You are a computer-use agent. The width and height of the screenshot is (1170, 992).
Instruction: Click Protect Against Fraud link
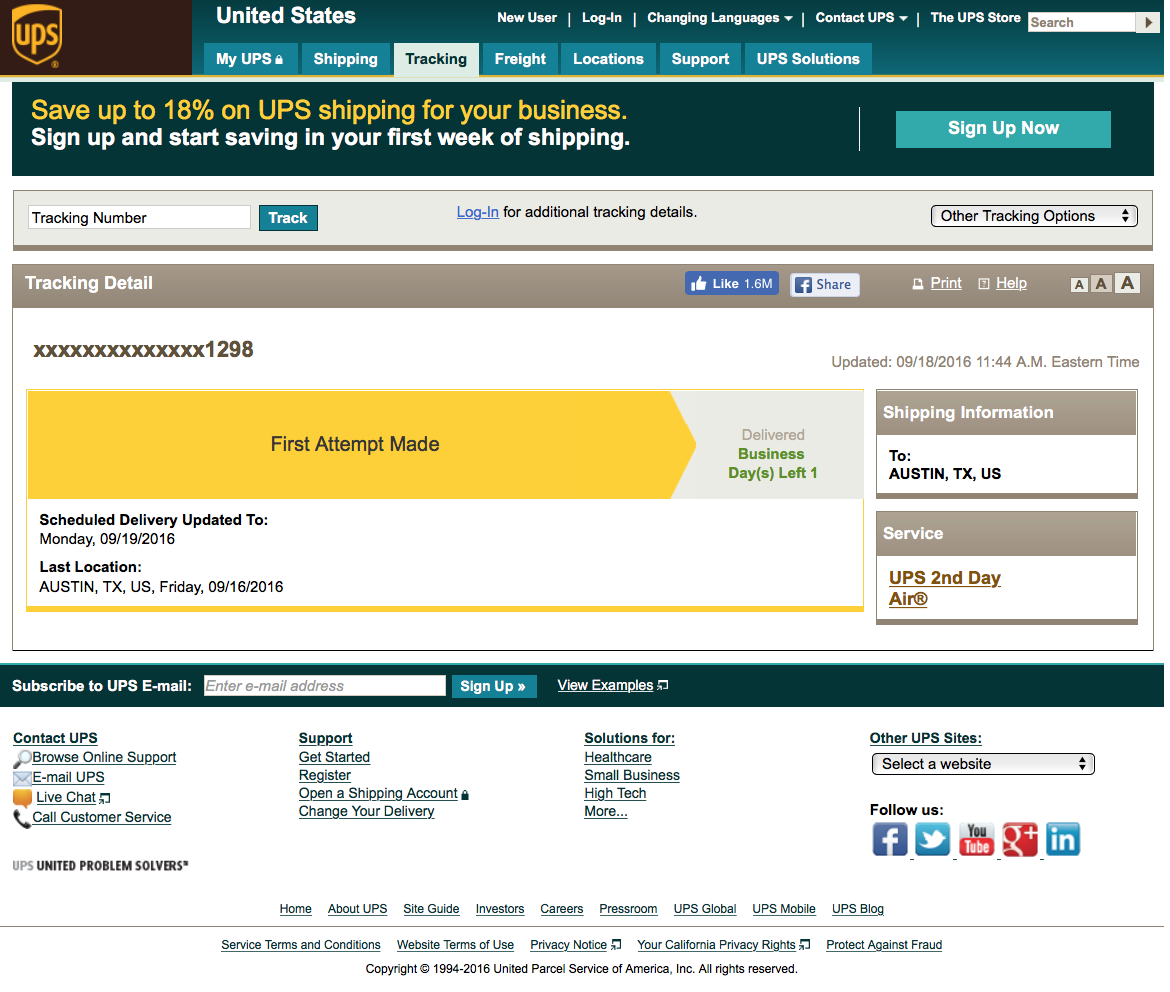(x=883, y=945)
